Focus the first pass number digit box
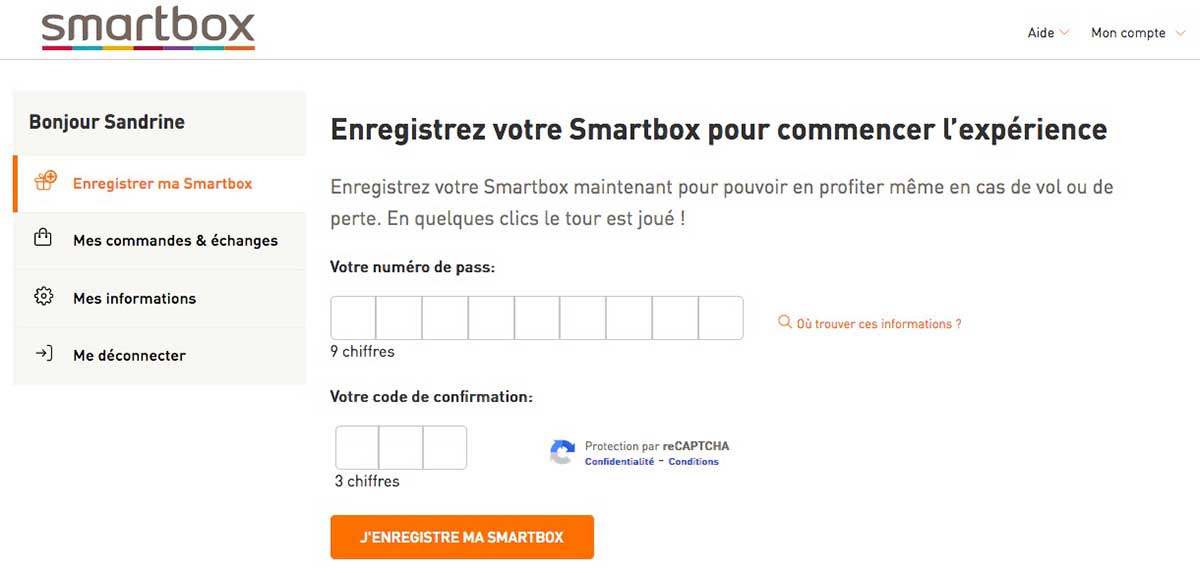 coord(354,318)
